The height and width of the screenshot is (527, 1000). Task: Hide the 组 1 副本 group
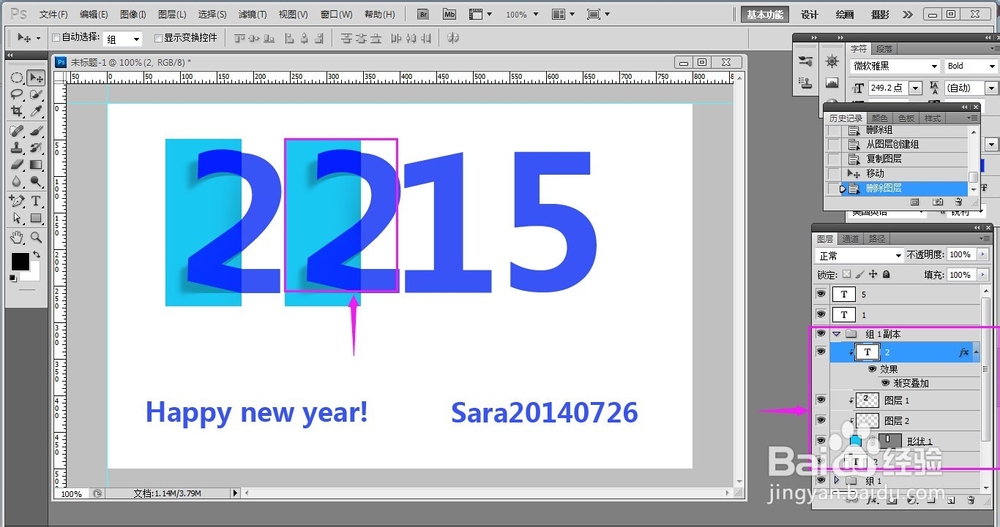click(x=821, y=334)
